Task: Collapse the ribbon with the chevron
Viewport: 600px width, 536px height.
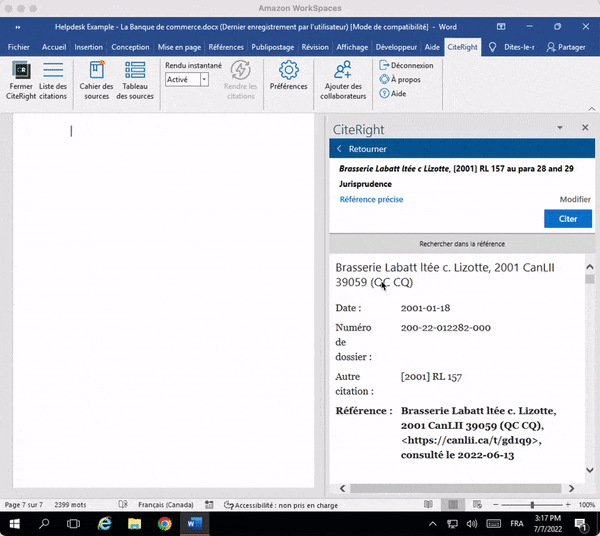Action: (x=592, y=109)
